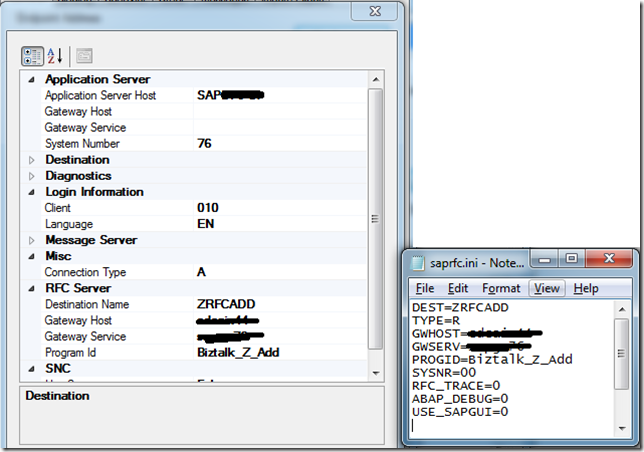Select Destination Name value ZRFCADD
644x452 pixels.
pos(280,305)
